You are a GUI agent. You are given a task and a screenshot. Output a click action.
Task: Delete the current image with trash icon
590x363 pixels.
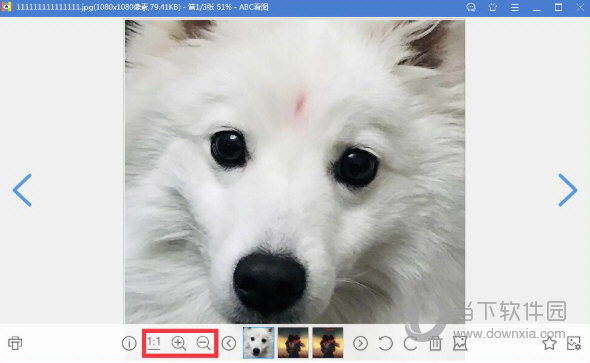pyautogui.click(x=435, y=343)
